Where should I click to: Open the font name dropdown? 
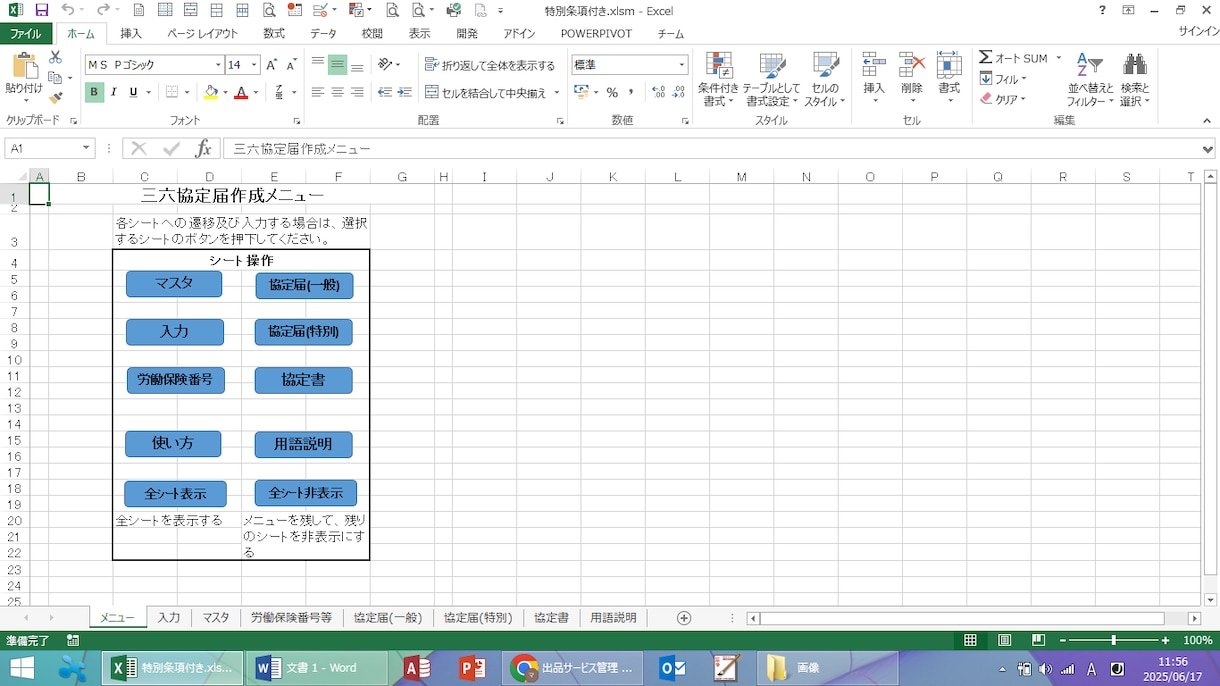pyautogui.click(x=218, y=65)
